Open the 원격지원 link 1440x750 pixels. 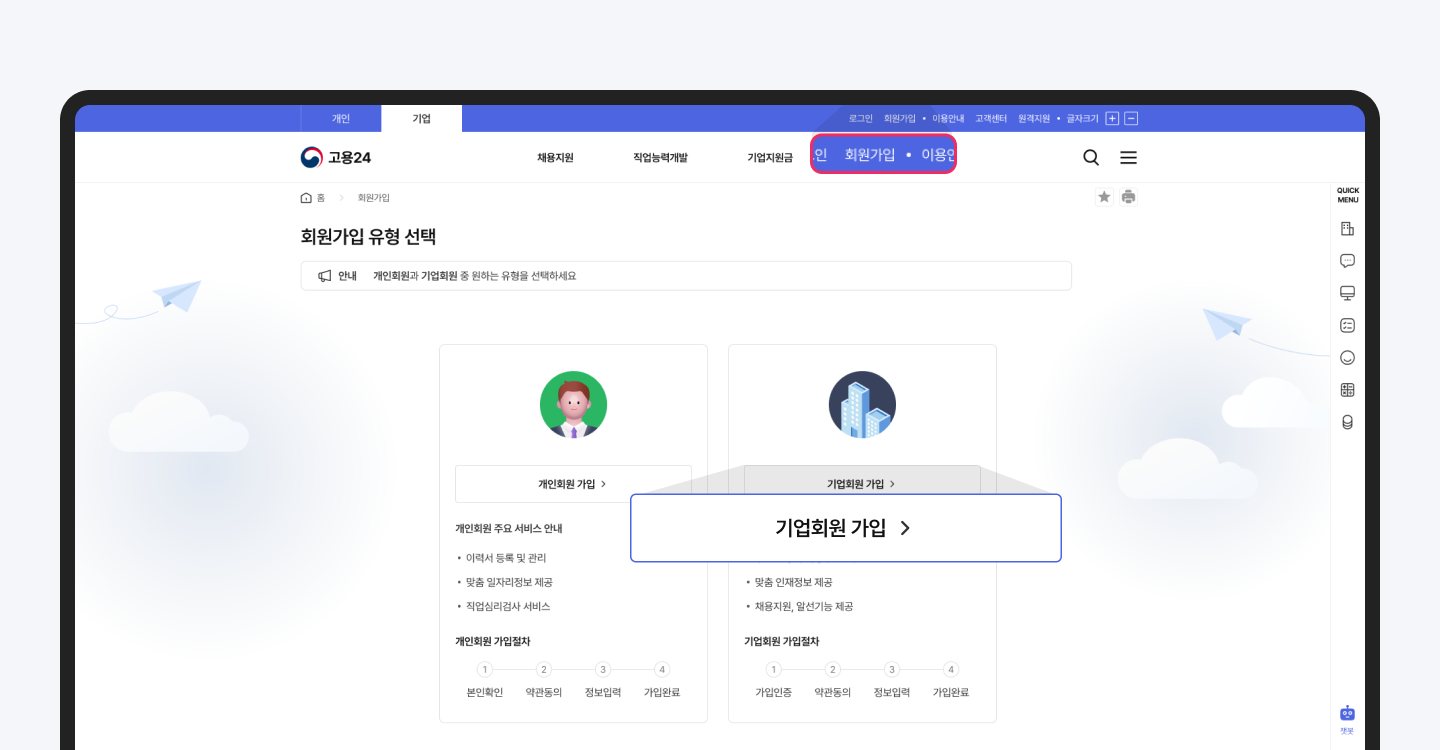(x=1034, y=118)
